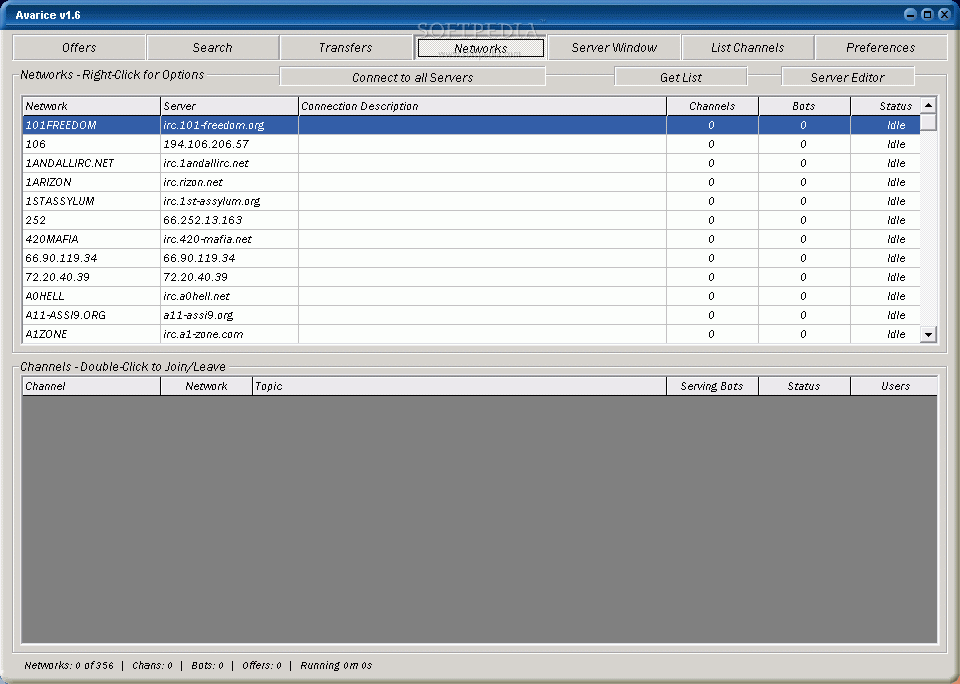The image size is (960, 684).
Task: Click Chans: 0 in status bar
Action: click(x=152, y=665)
